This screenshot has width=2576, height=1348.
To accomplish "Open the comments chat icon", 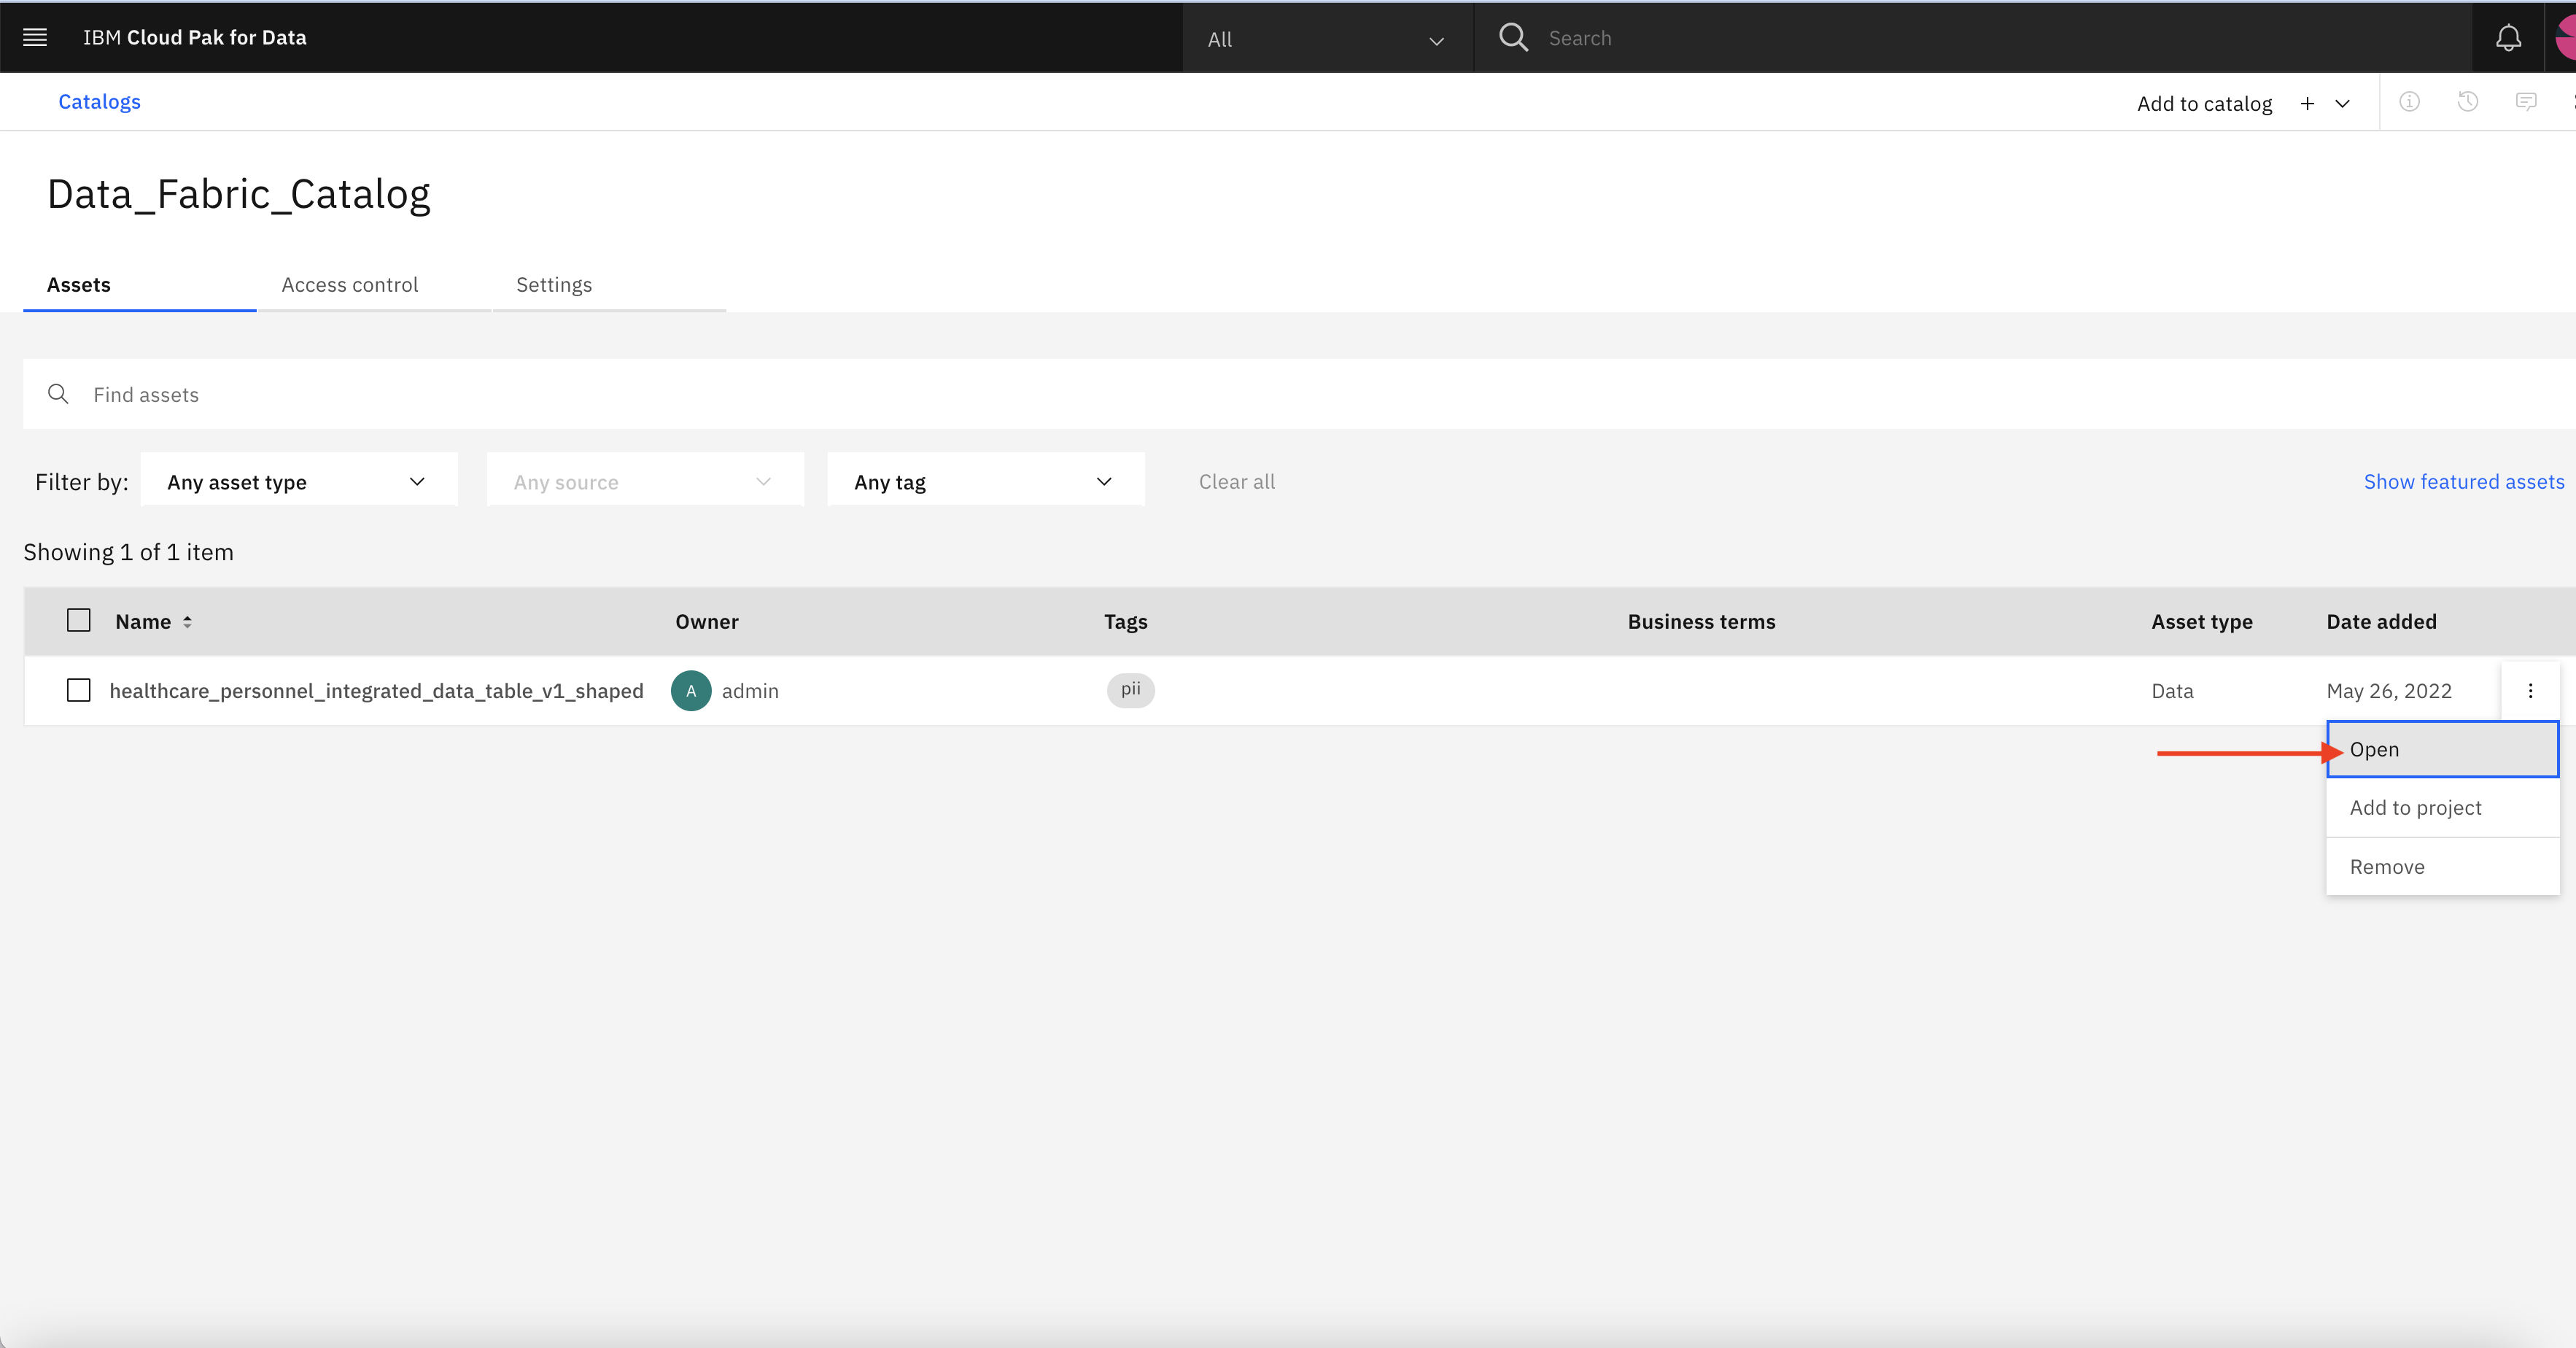I will pos(2526,102).
